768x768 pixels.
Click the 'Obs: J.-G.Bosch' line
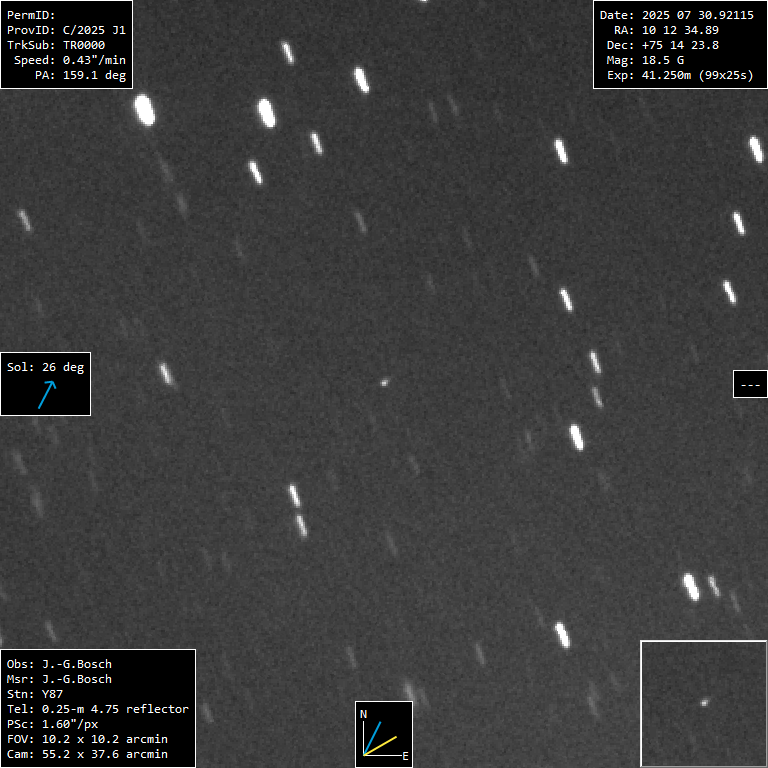(59, 664)
